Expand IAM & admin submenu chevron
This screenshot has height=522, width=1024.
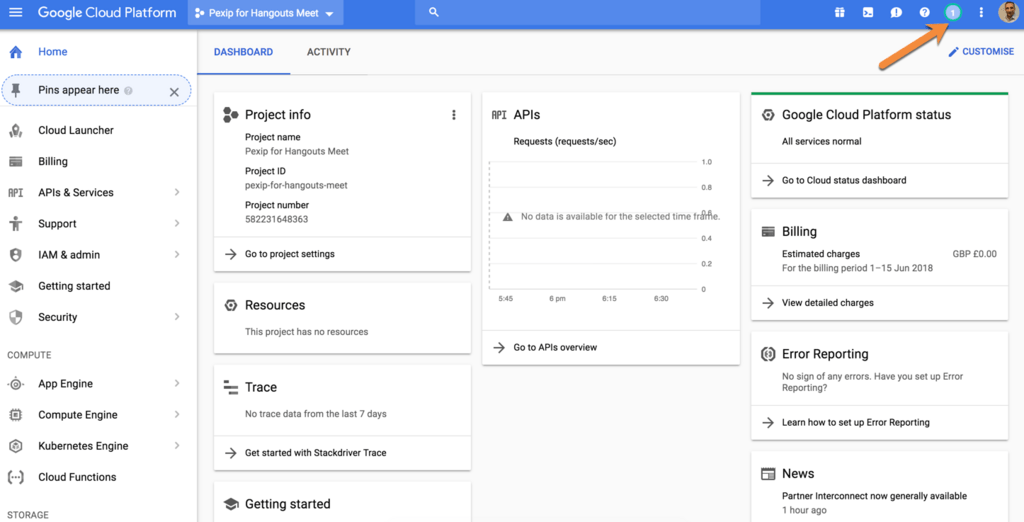tap(177, 254)
